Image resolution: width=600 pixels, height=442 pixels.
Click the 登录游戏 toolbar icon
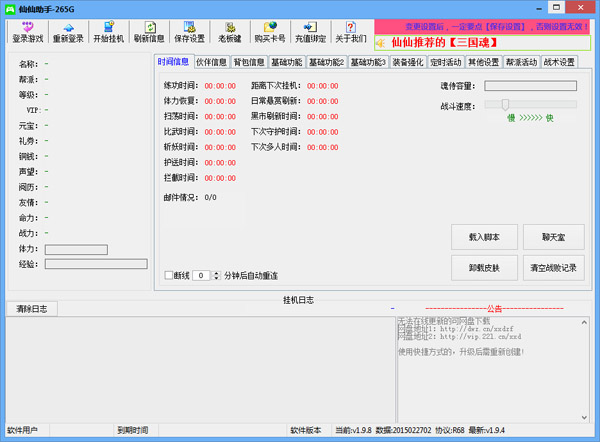(28, 32)
